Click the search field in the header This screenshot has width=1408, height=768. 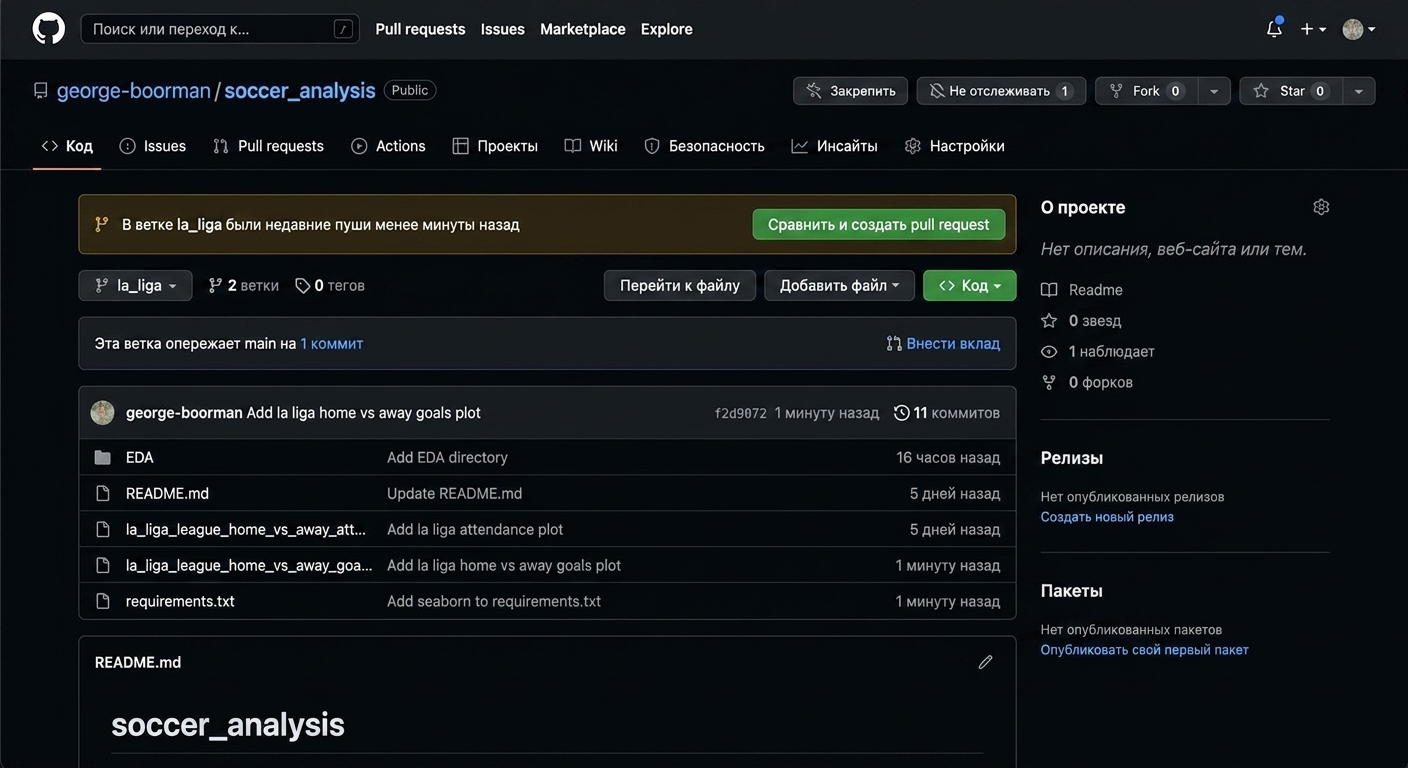(219, 29)
